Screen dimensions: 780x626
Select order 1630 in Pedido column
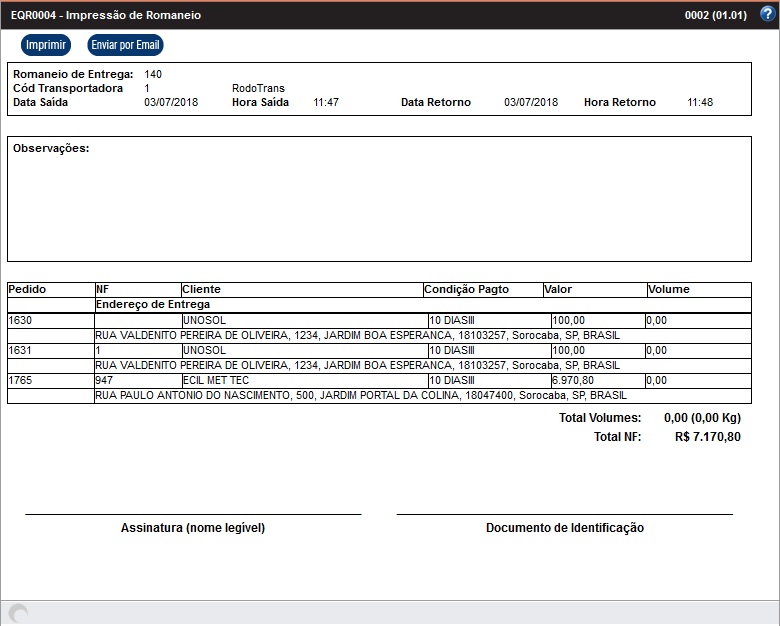coord(20,321)
